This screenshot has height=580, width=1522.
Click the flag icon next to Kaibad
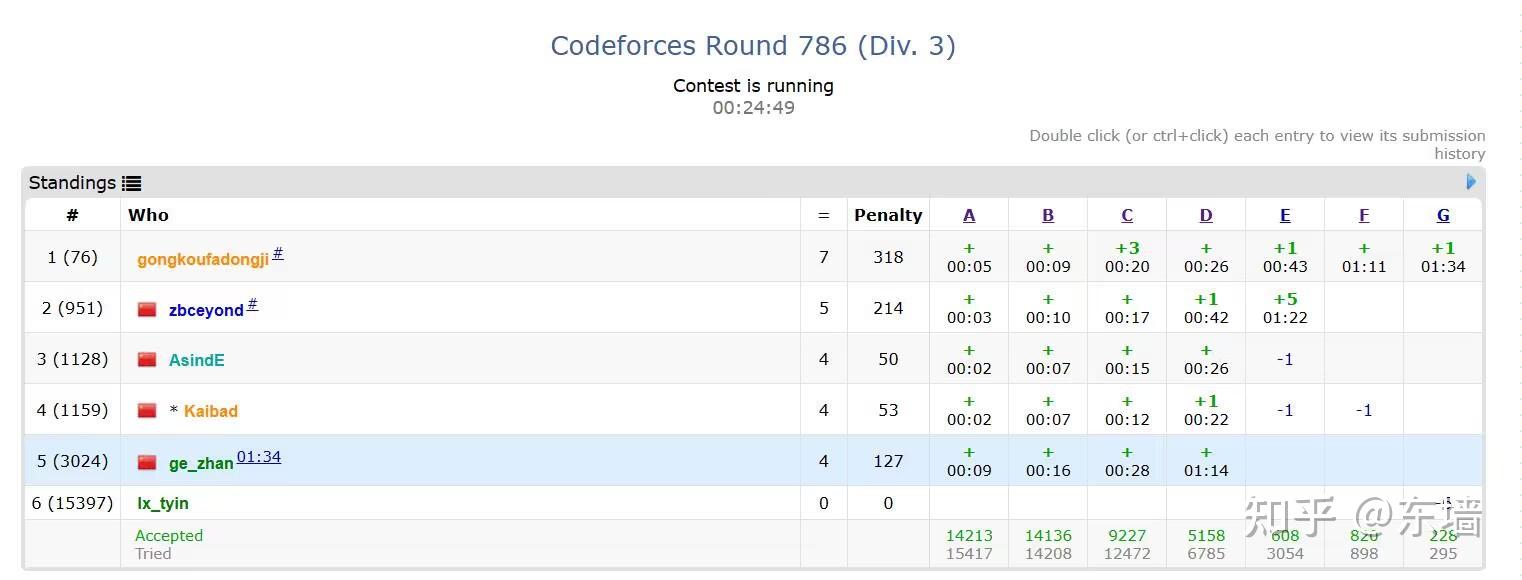147,410
